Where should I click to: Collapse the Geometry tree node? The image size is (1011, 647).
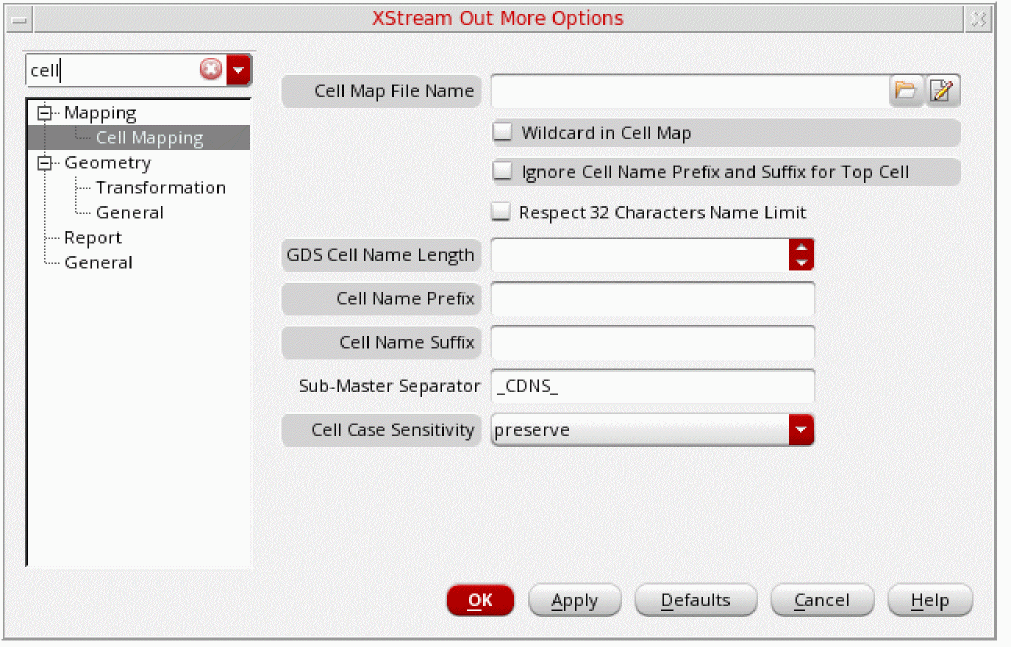click(x=44, y=163)
